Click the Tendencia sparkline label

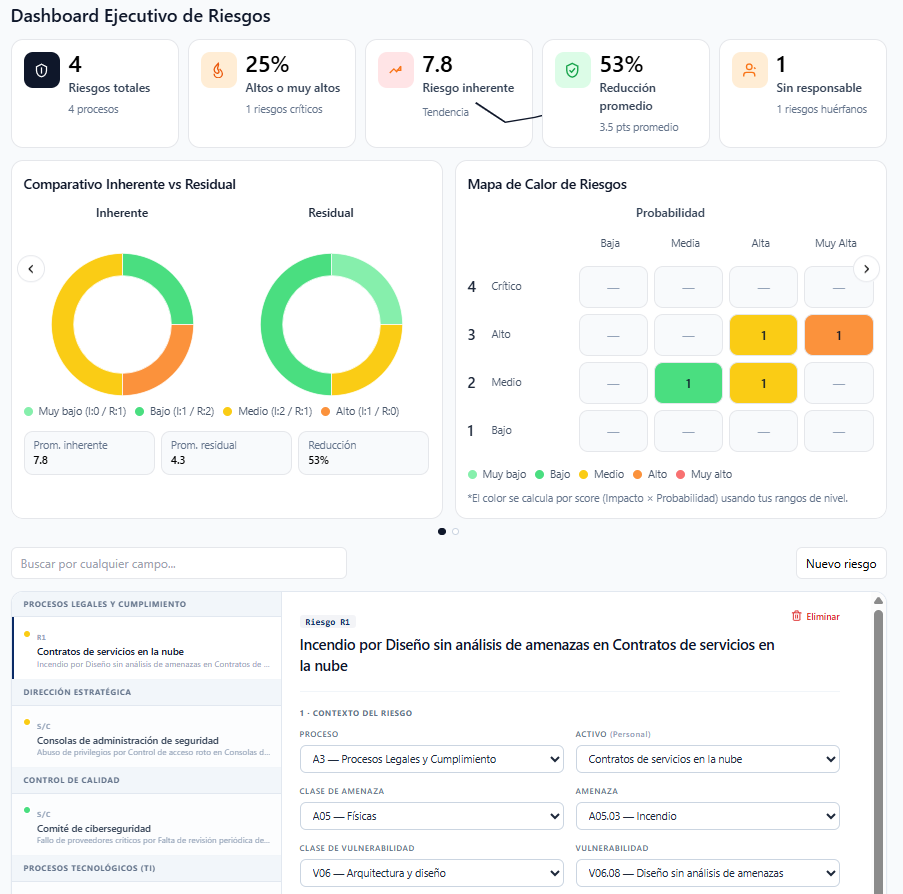(x=445, y=112)
